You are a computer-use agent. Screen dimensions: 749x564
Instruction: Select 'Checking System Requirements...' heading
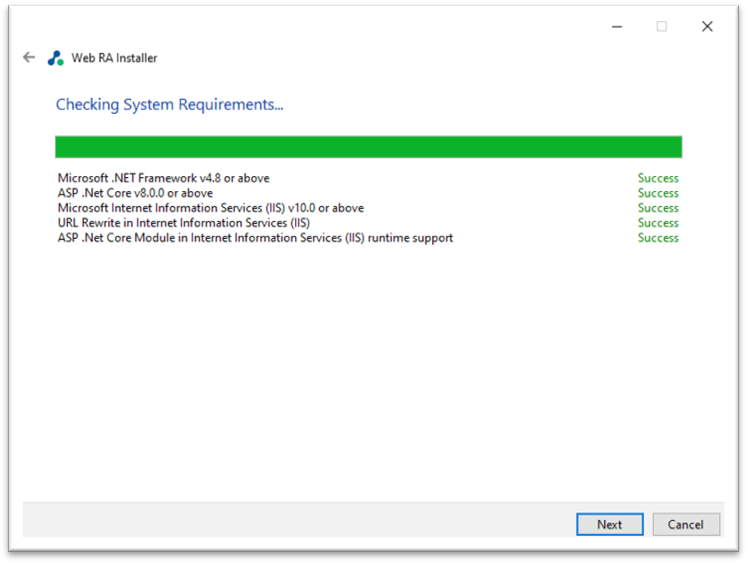tap(170, 104)
